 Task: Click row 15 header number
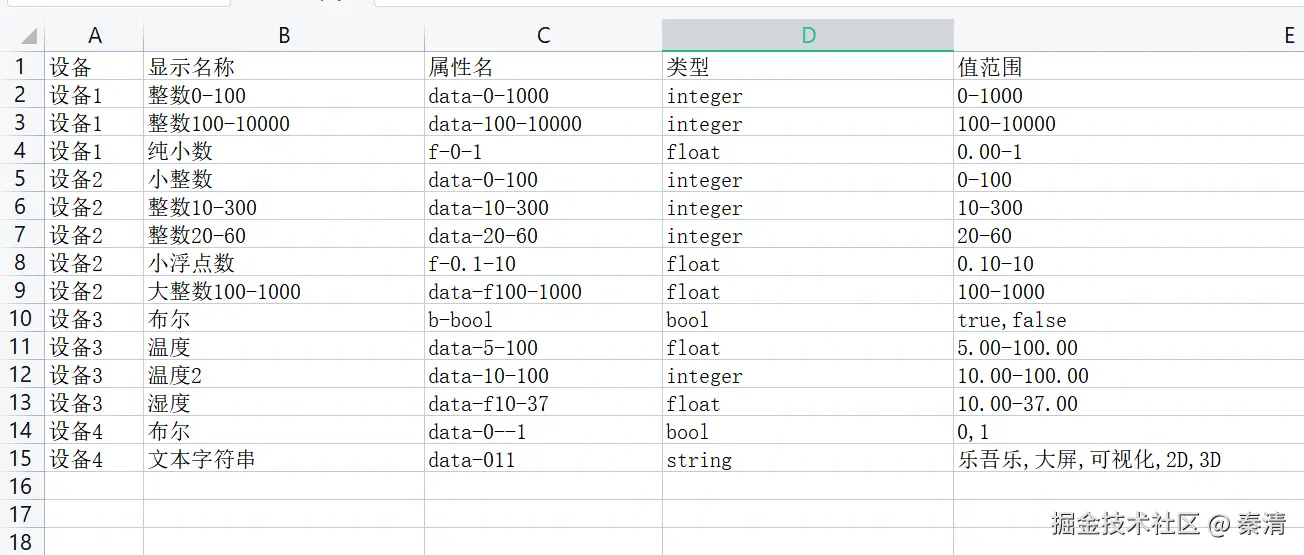(x=21, y=459)
